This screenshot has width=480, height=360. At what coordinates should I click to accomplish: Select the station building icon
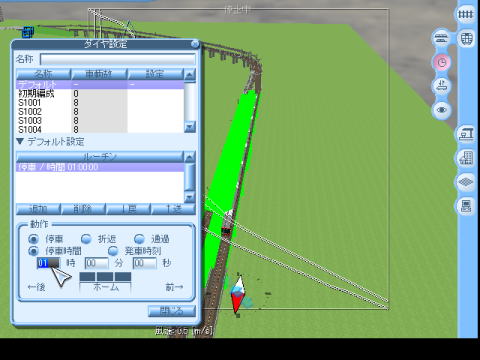(x=466, y=134)
